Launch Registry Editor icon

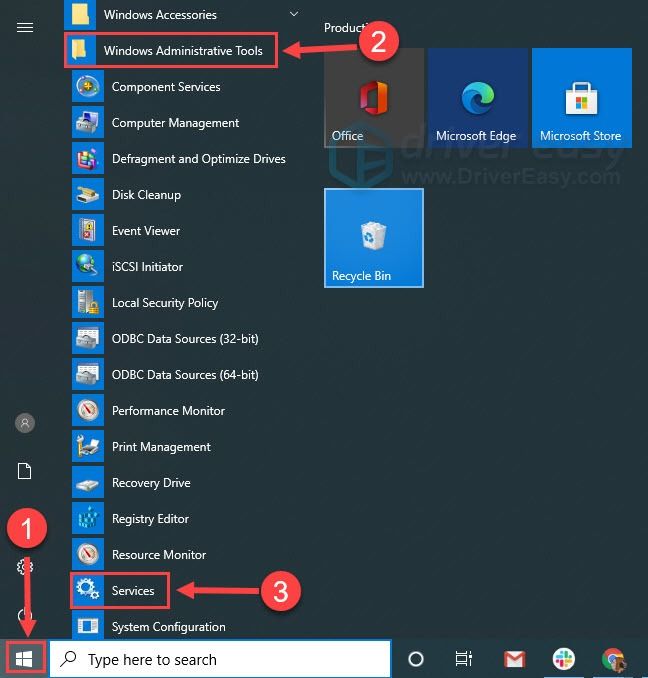pyautogui.click(x=88, y=518)
